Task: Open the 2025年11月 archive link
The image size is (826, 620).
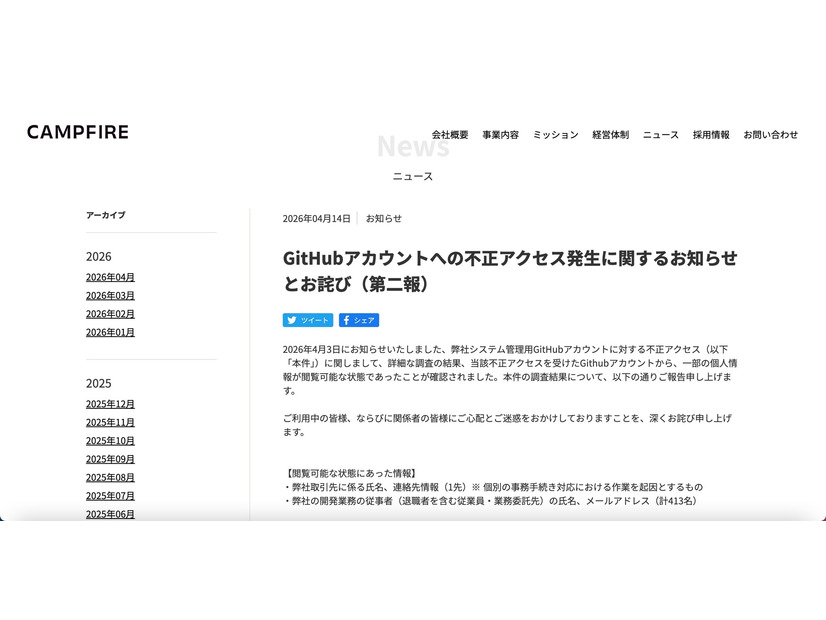Action: (x=110, y=422)
